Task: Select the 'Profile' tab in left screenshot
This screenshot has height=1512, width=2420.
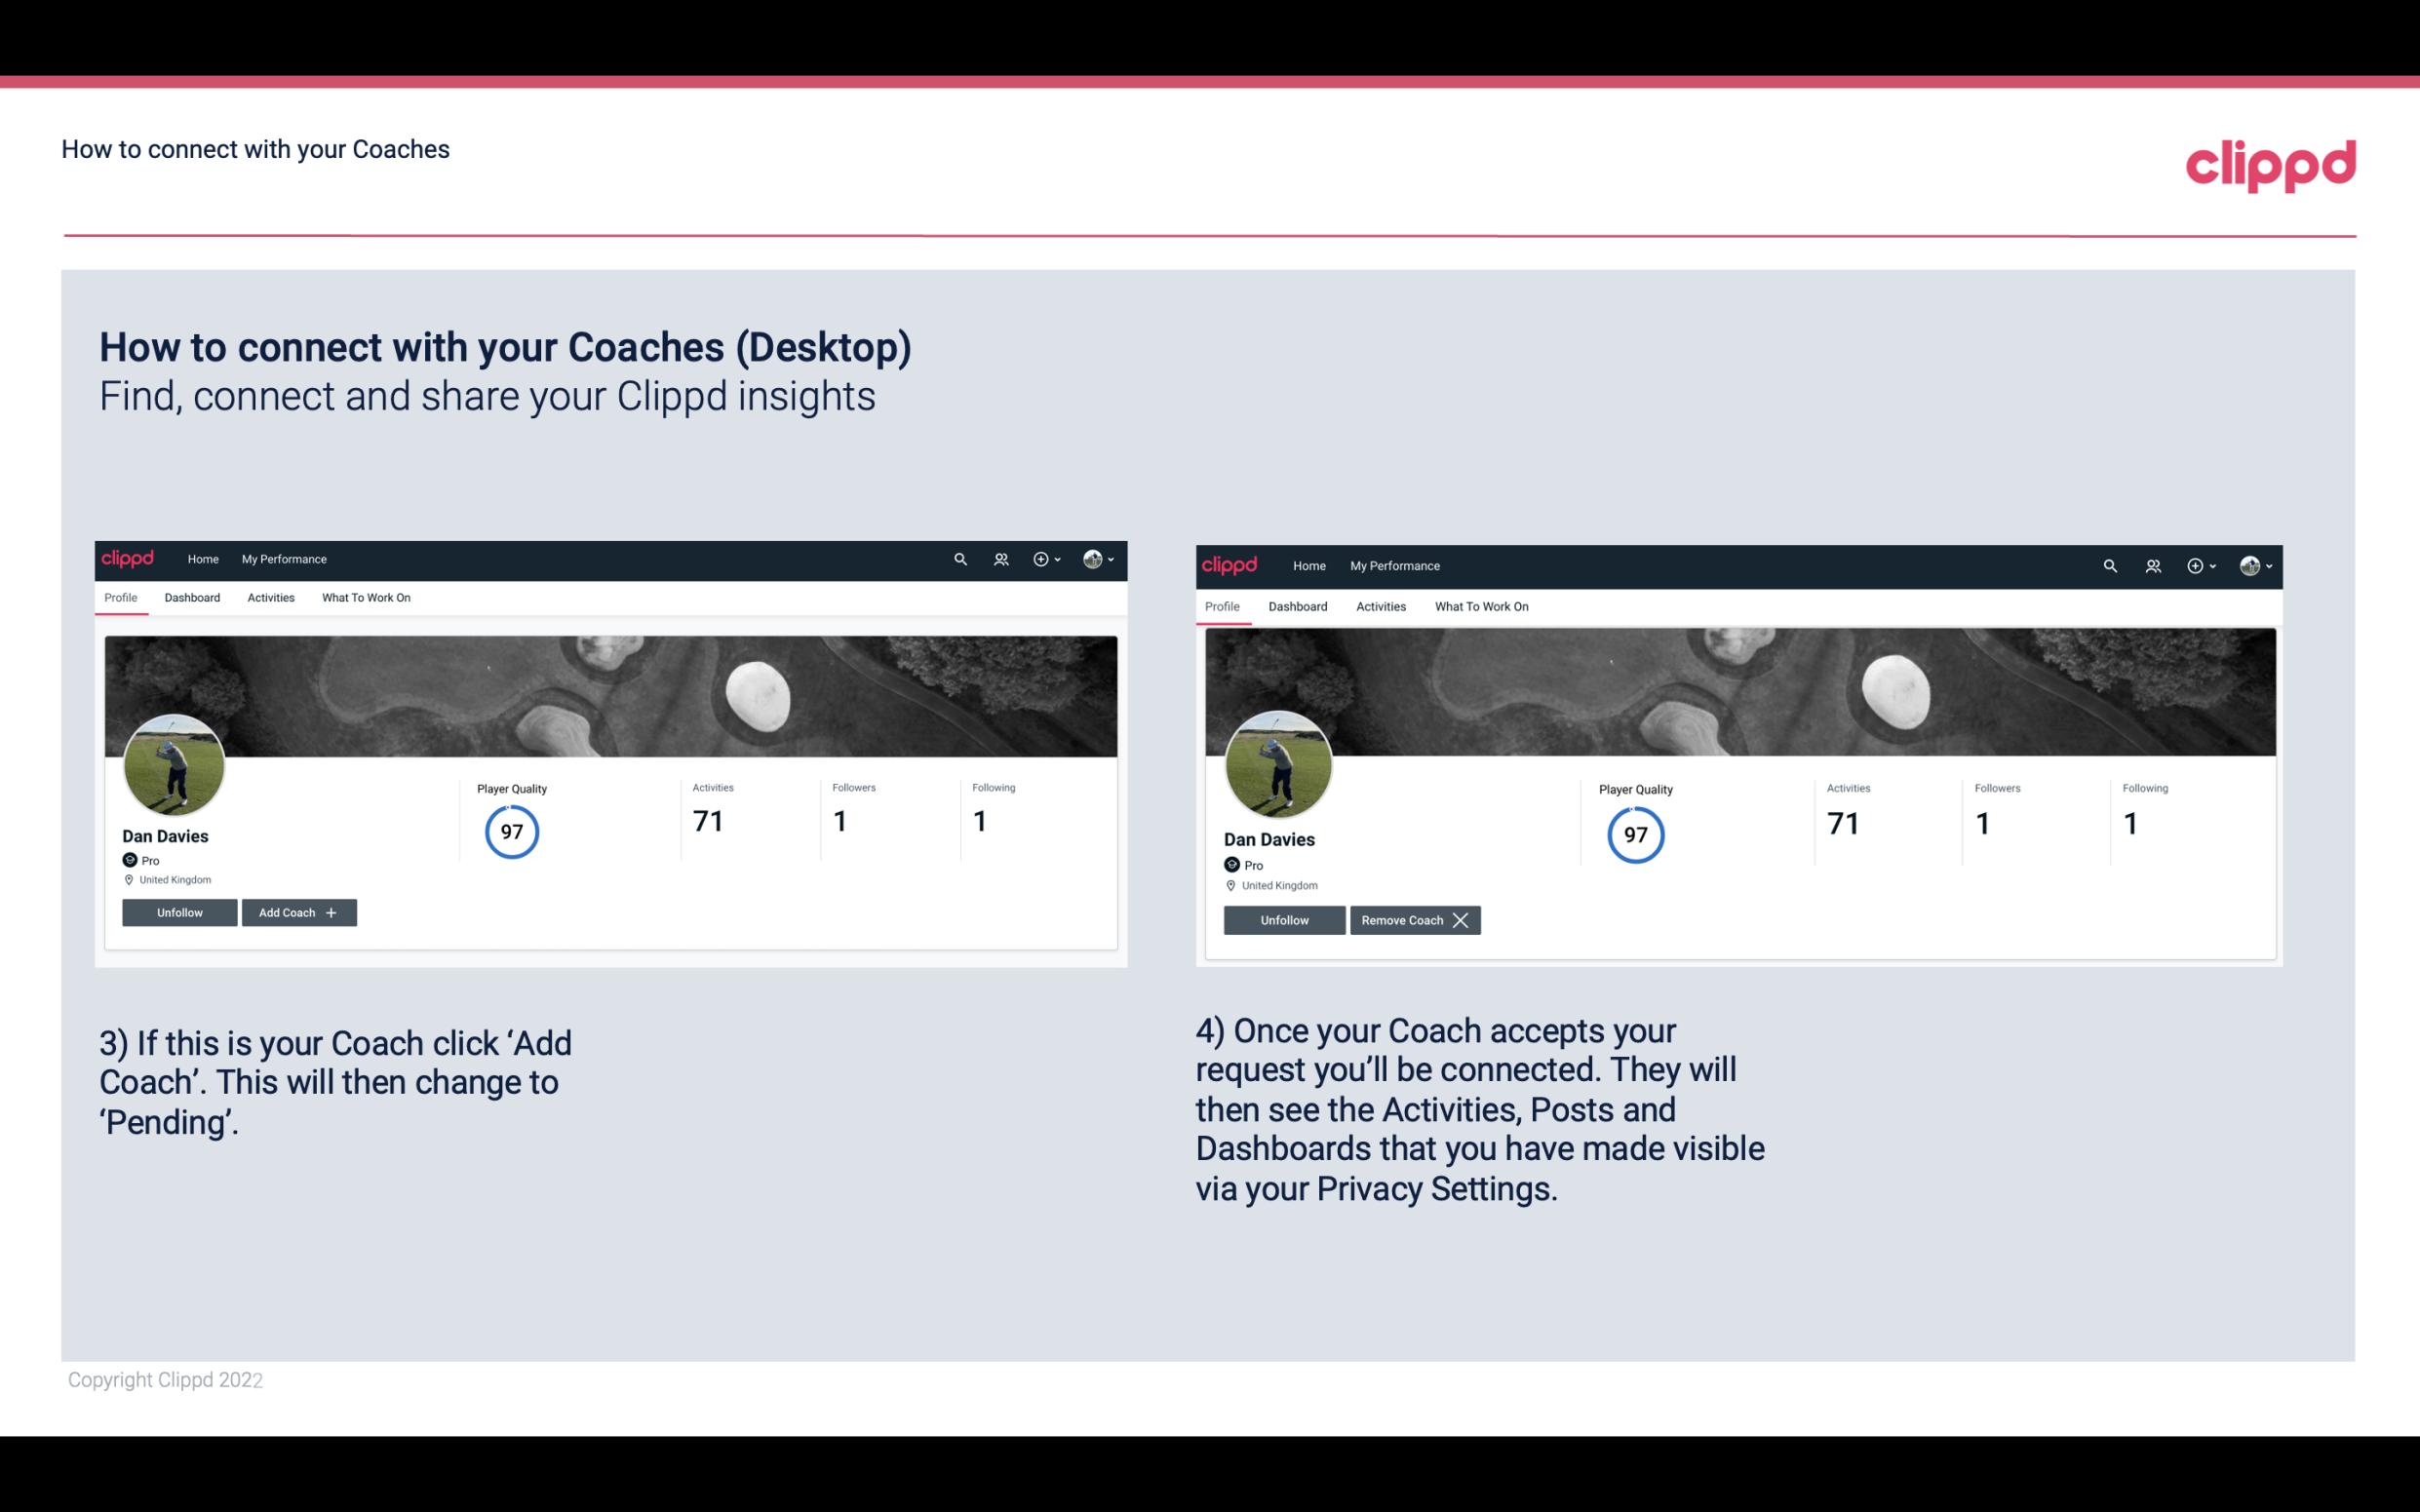Action: point(120,598)
